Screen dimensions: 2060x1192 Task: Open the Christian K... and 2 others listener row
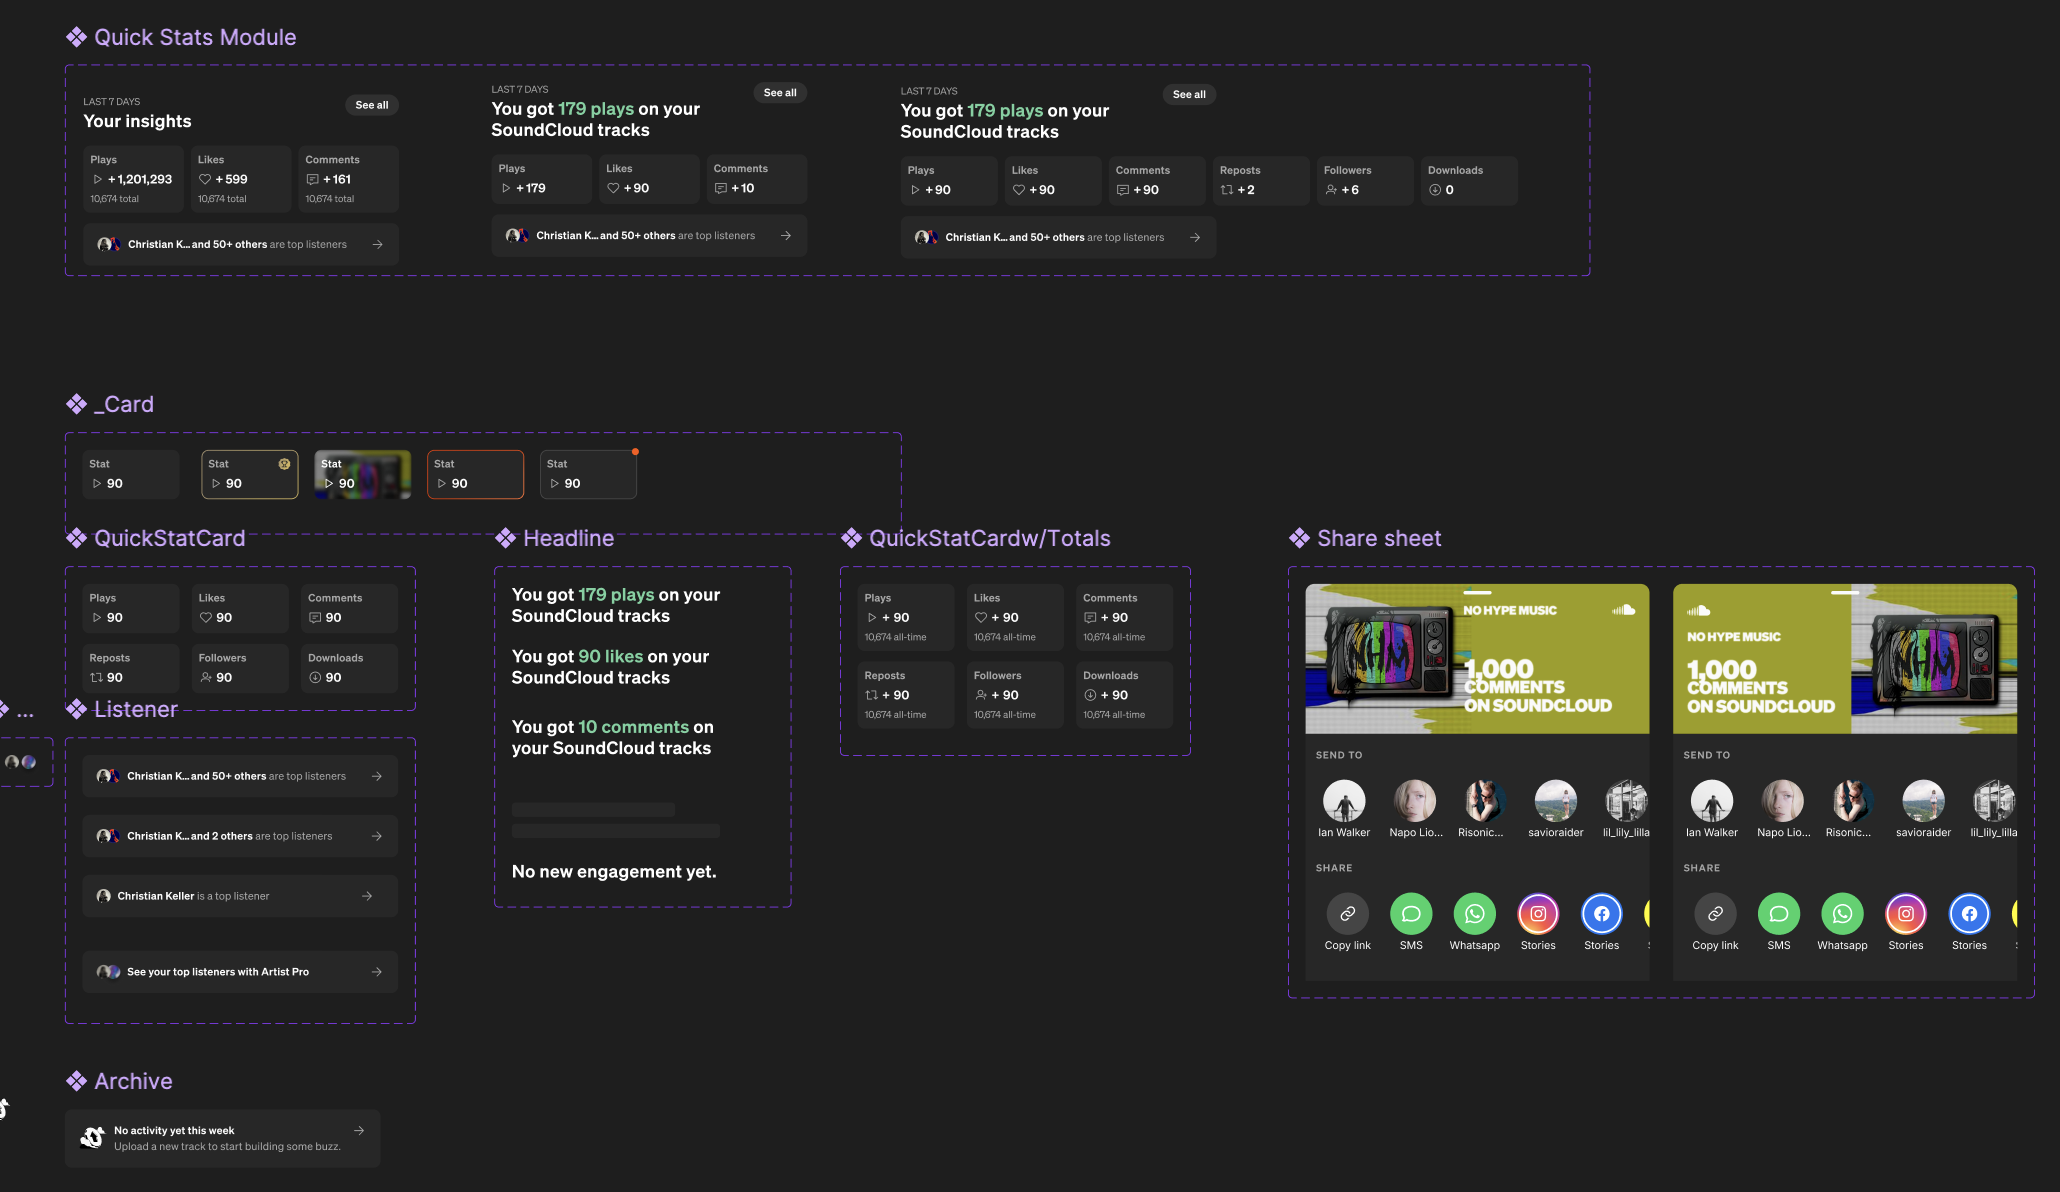coord(239,836)
